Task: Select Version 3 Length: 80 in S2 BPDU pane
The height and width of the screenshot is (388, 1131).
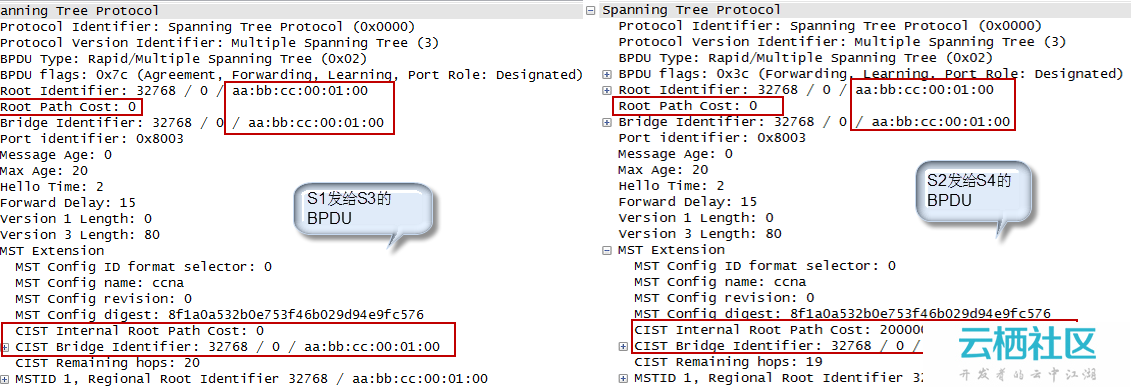Action: (700, 234)
